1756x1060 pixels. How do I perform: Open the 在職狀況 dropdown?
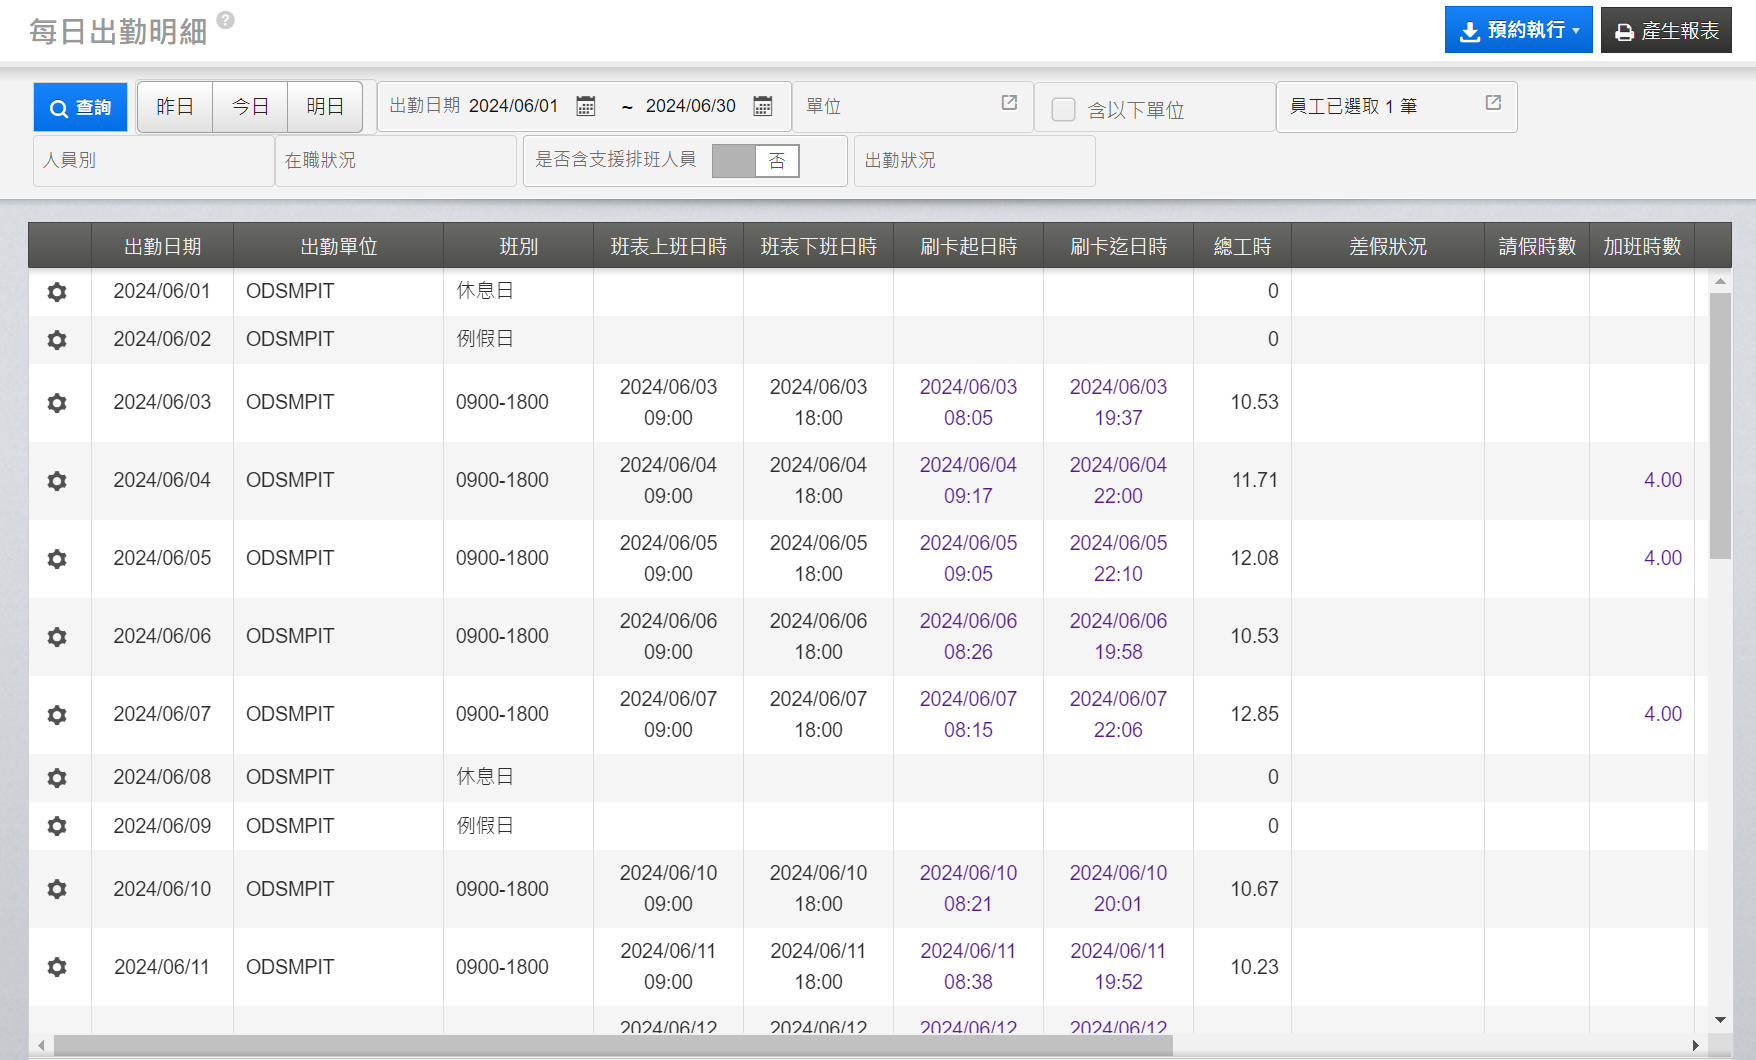[x=395, y=161]
